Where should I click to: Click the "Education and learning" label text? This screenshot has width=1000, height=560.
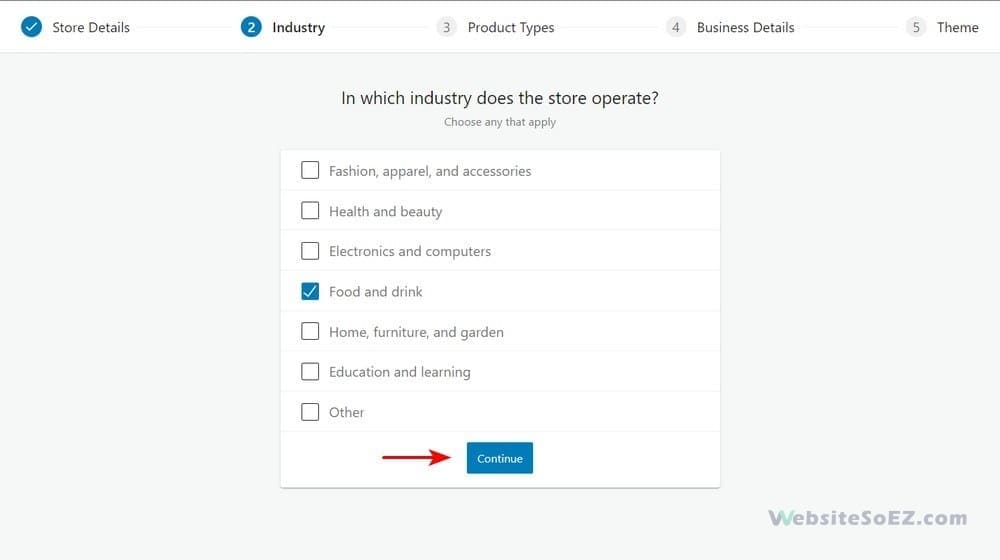[x=400, y=372]
